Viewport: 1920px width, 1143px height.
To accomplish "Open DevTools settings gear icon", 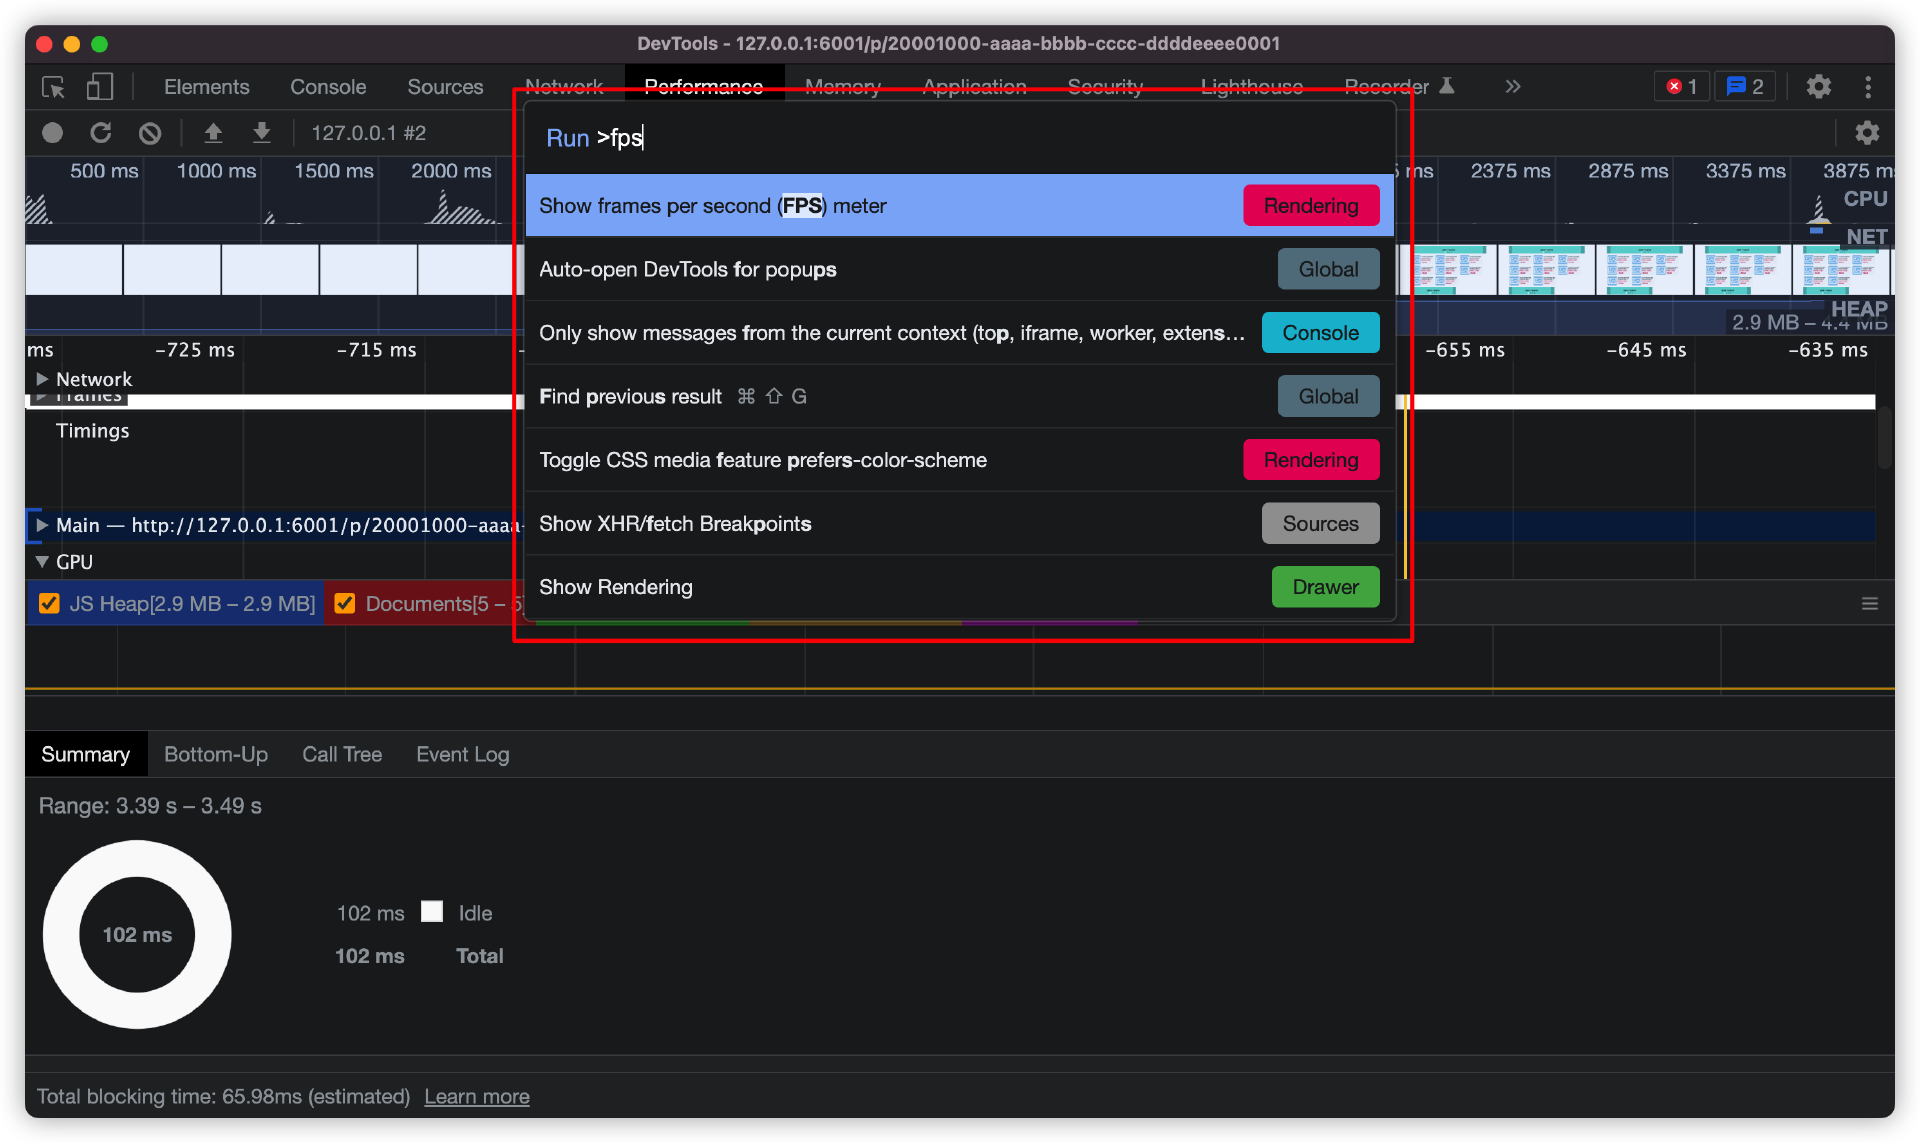I will tap(1818, 87).
